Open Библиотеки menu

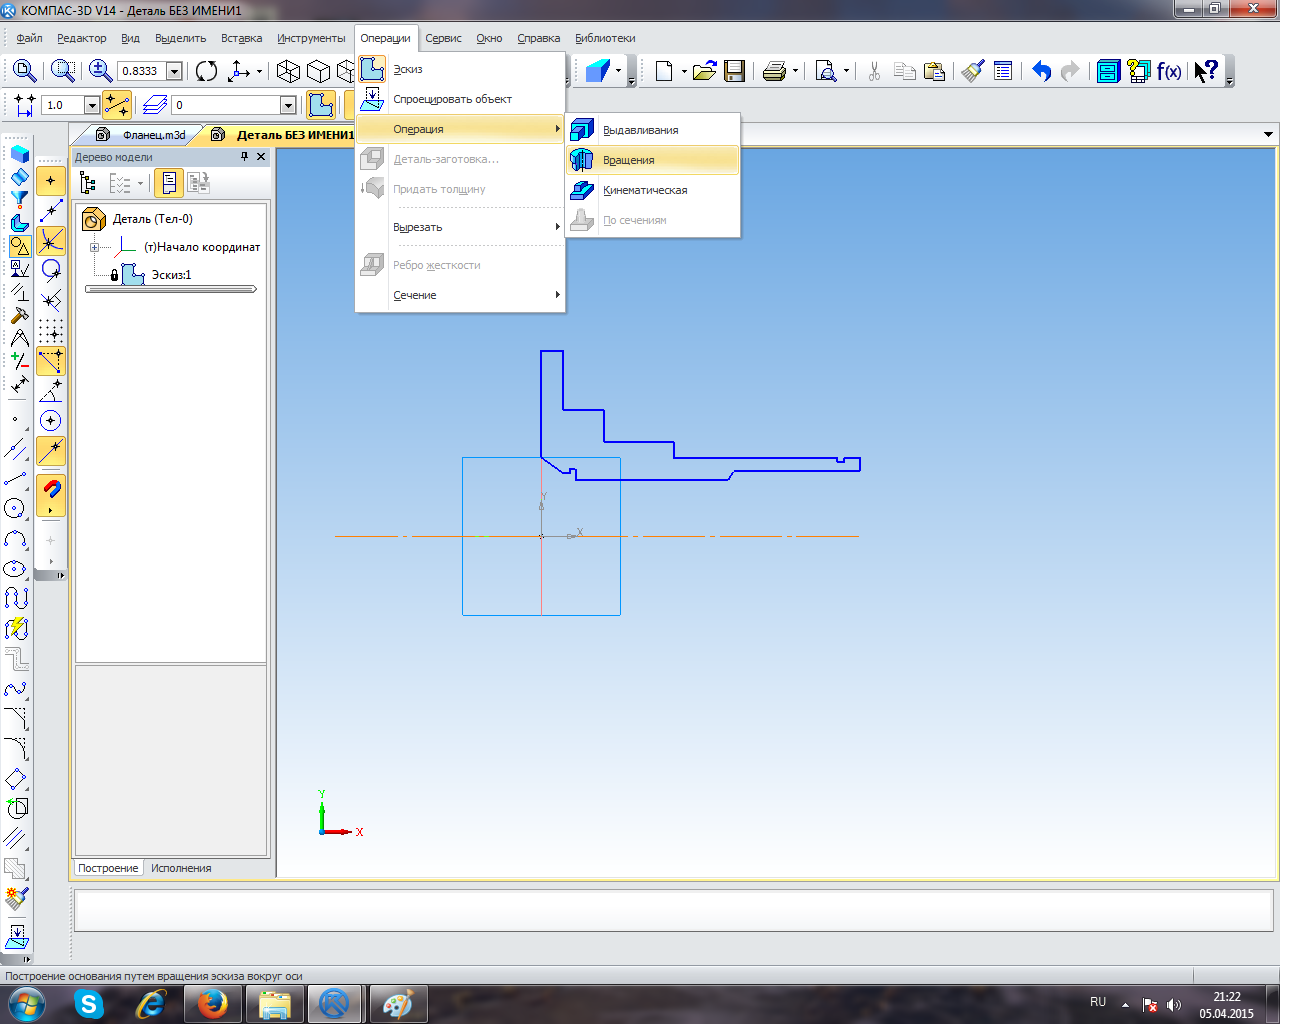coord(605,38)
